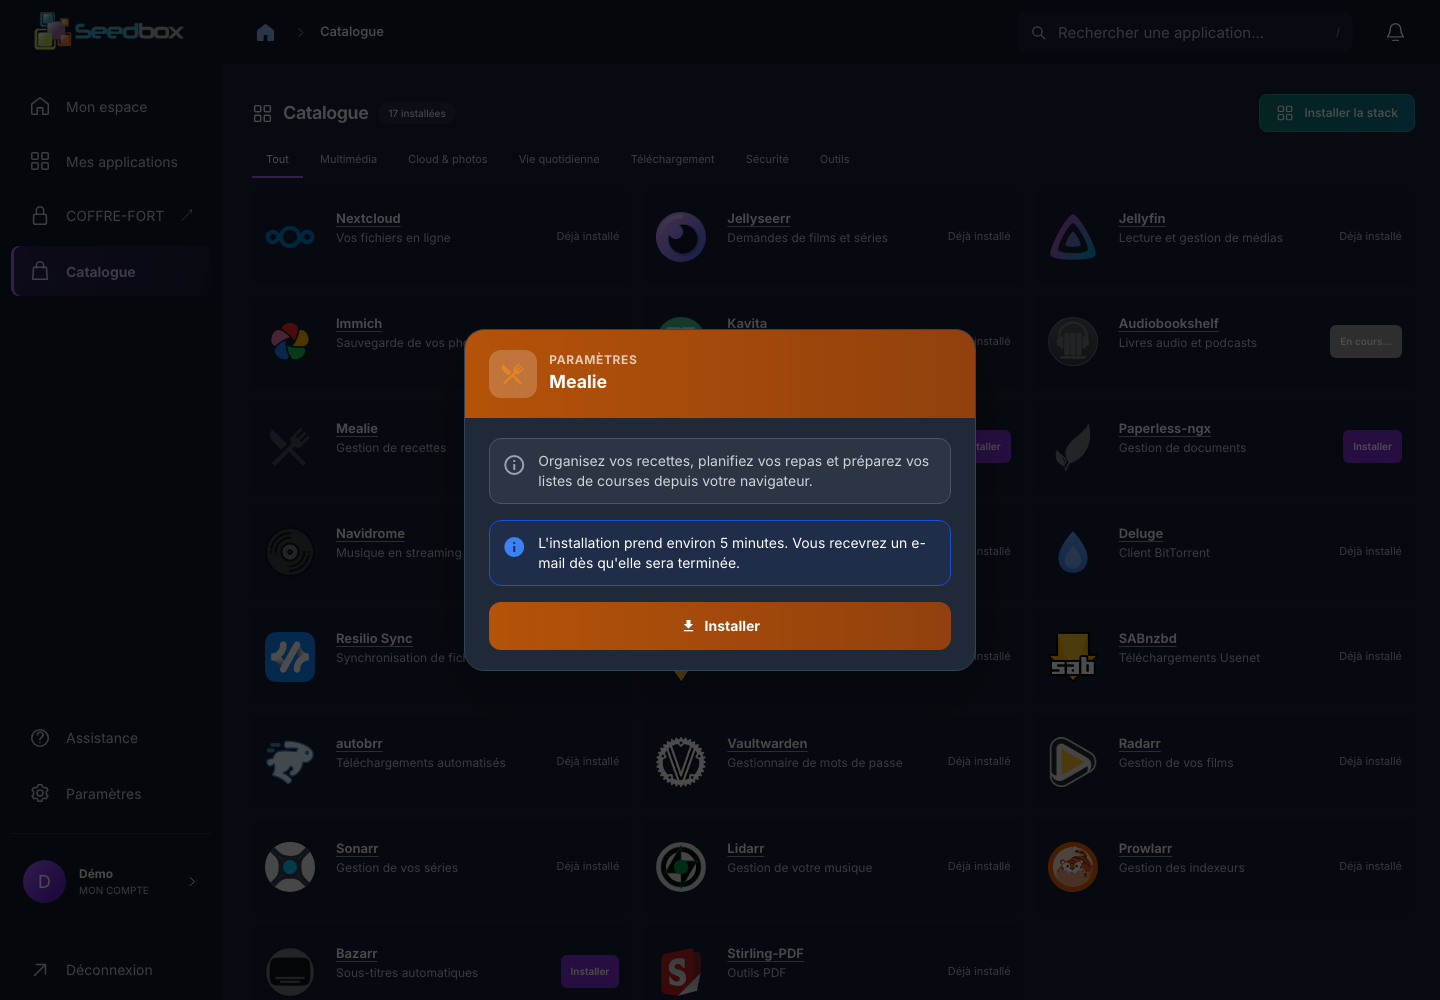
Task: Click the orange Installer button in dialog
Action: pyautogui.click(x=720, y=626)
